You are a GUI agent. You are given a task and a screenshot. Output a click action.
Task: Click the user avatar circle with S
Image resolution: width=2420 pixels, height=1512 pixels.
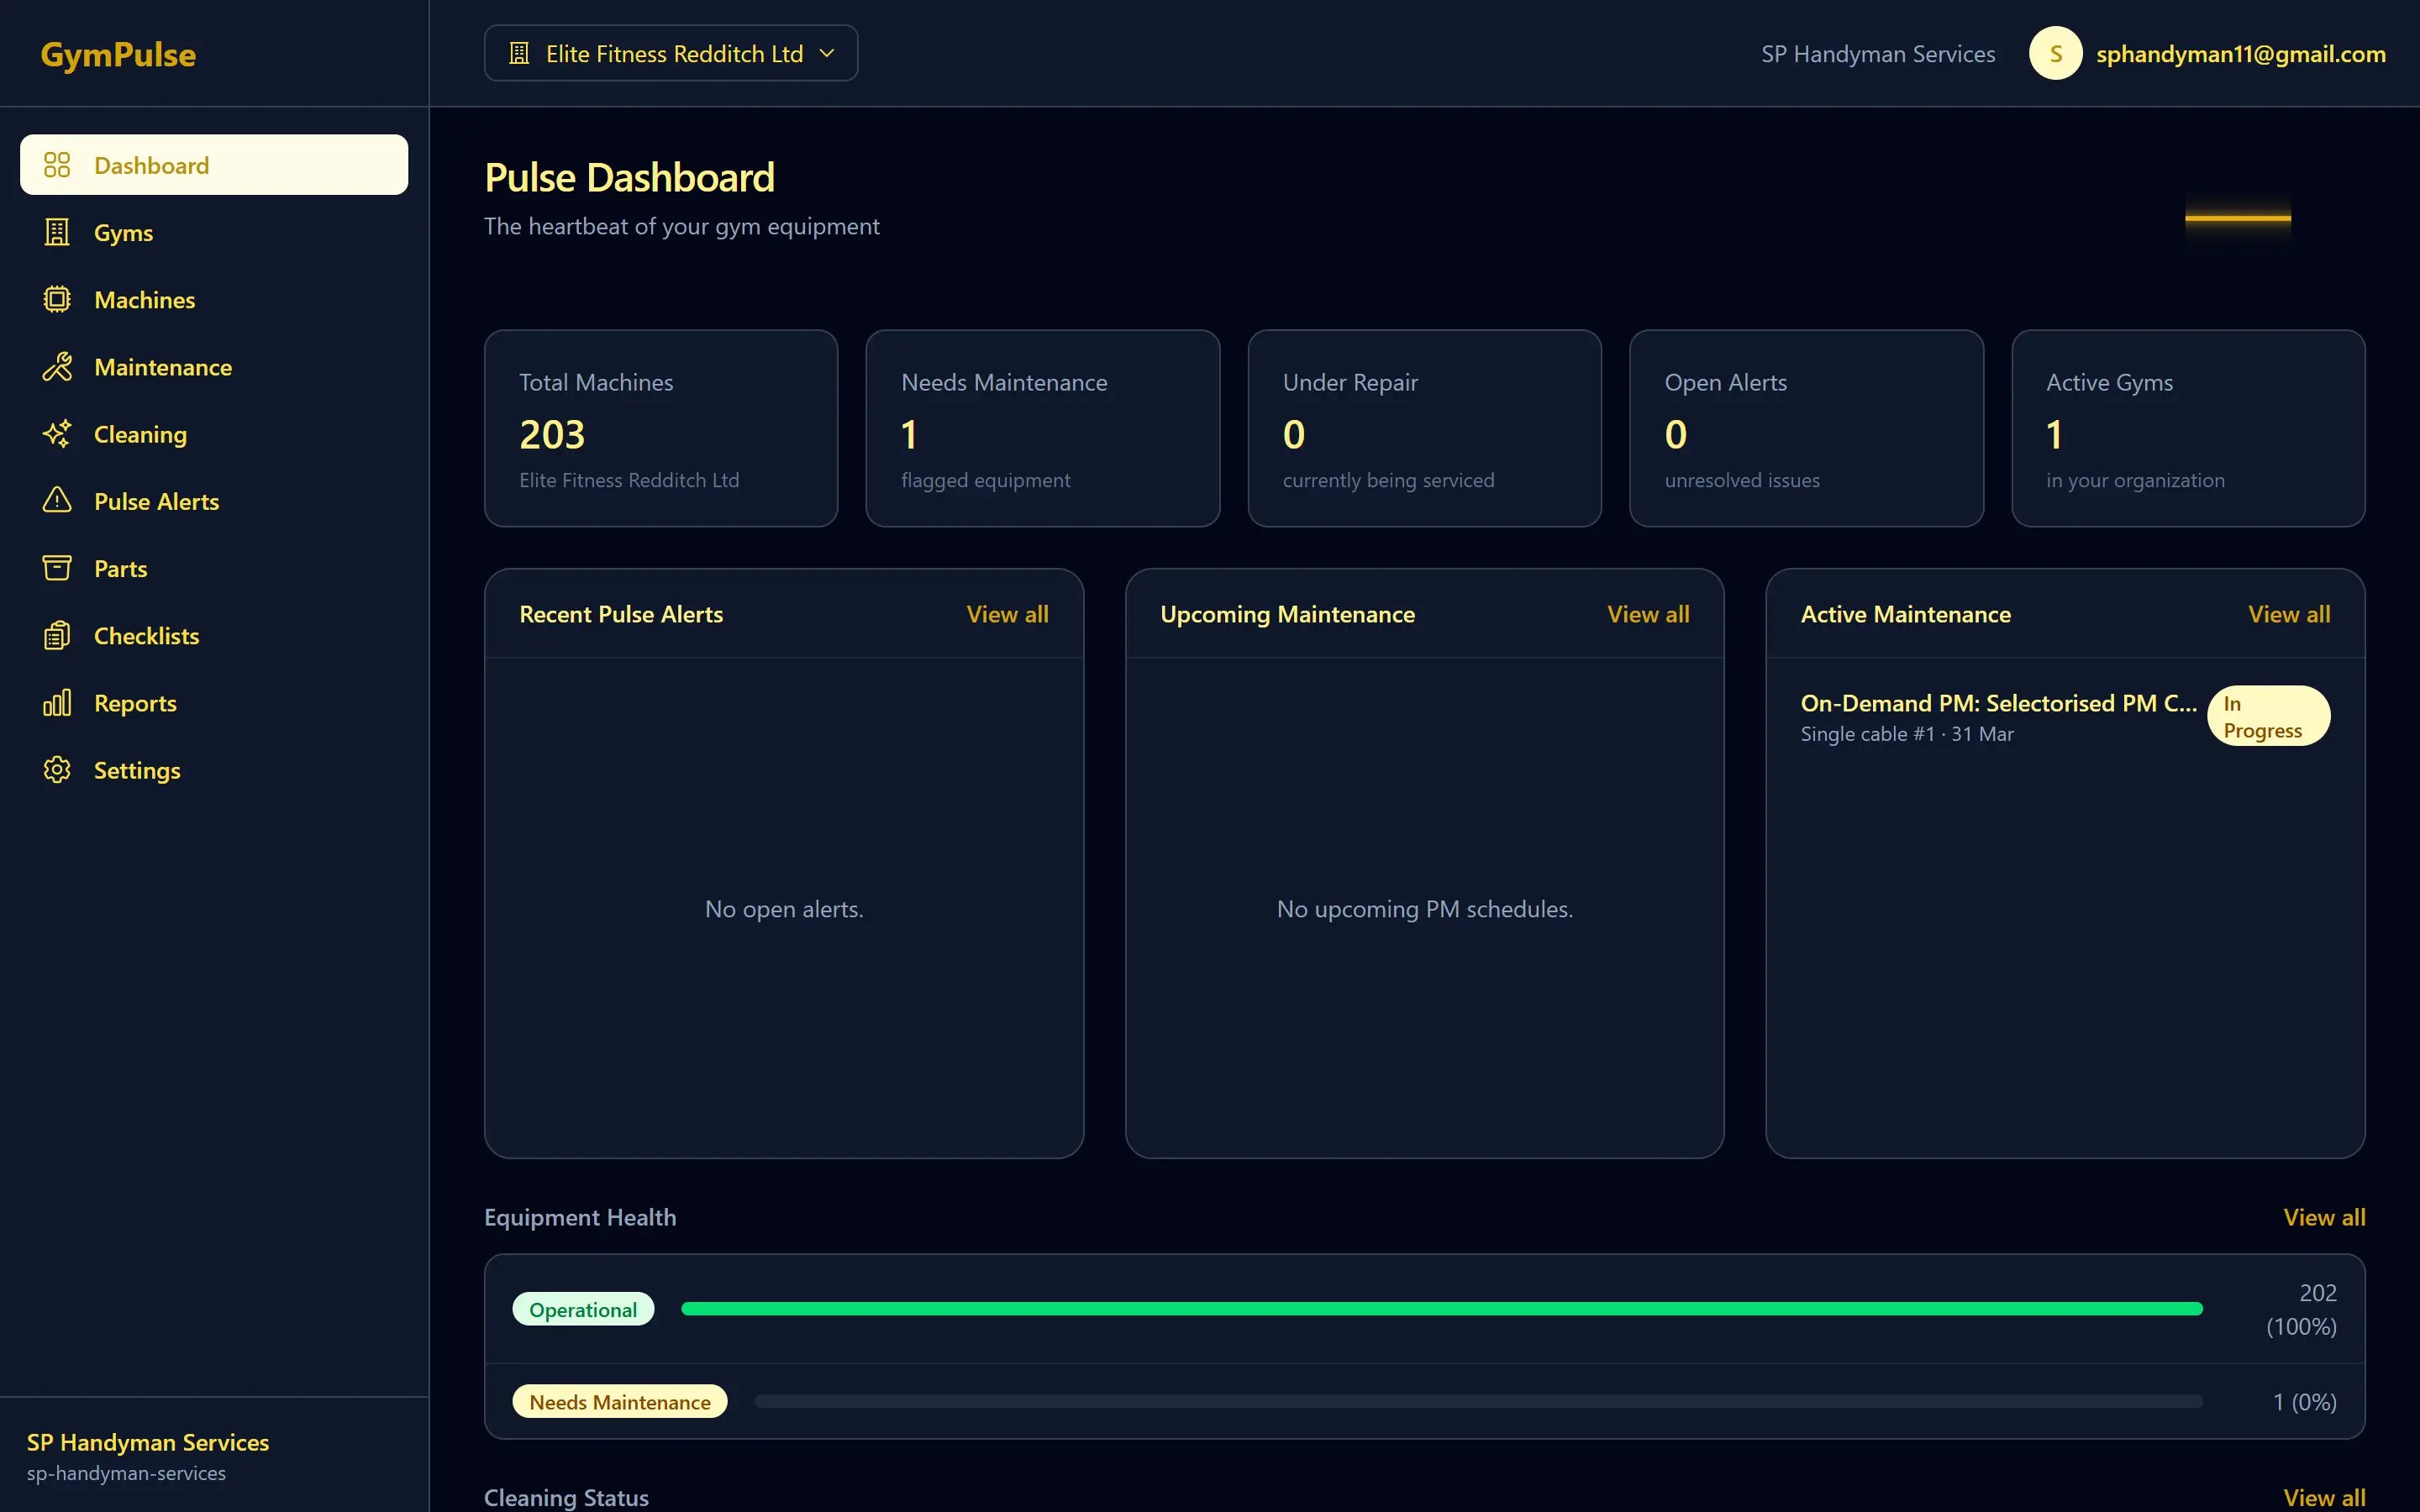(2055, 53)
